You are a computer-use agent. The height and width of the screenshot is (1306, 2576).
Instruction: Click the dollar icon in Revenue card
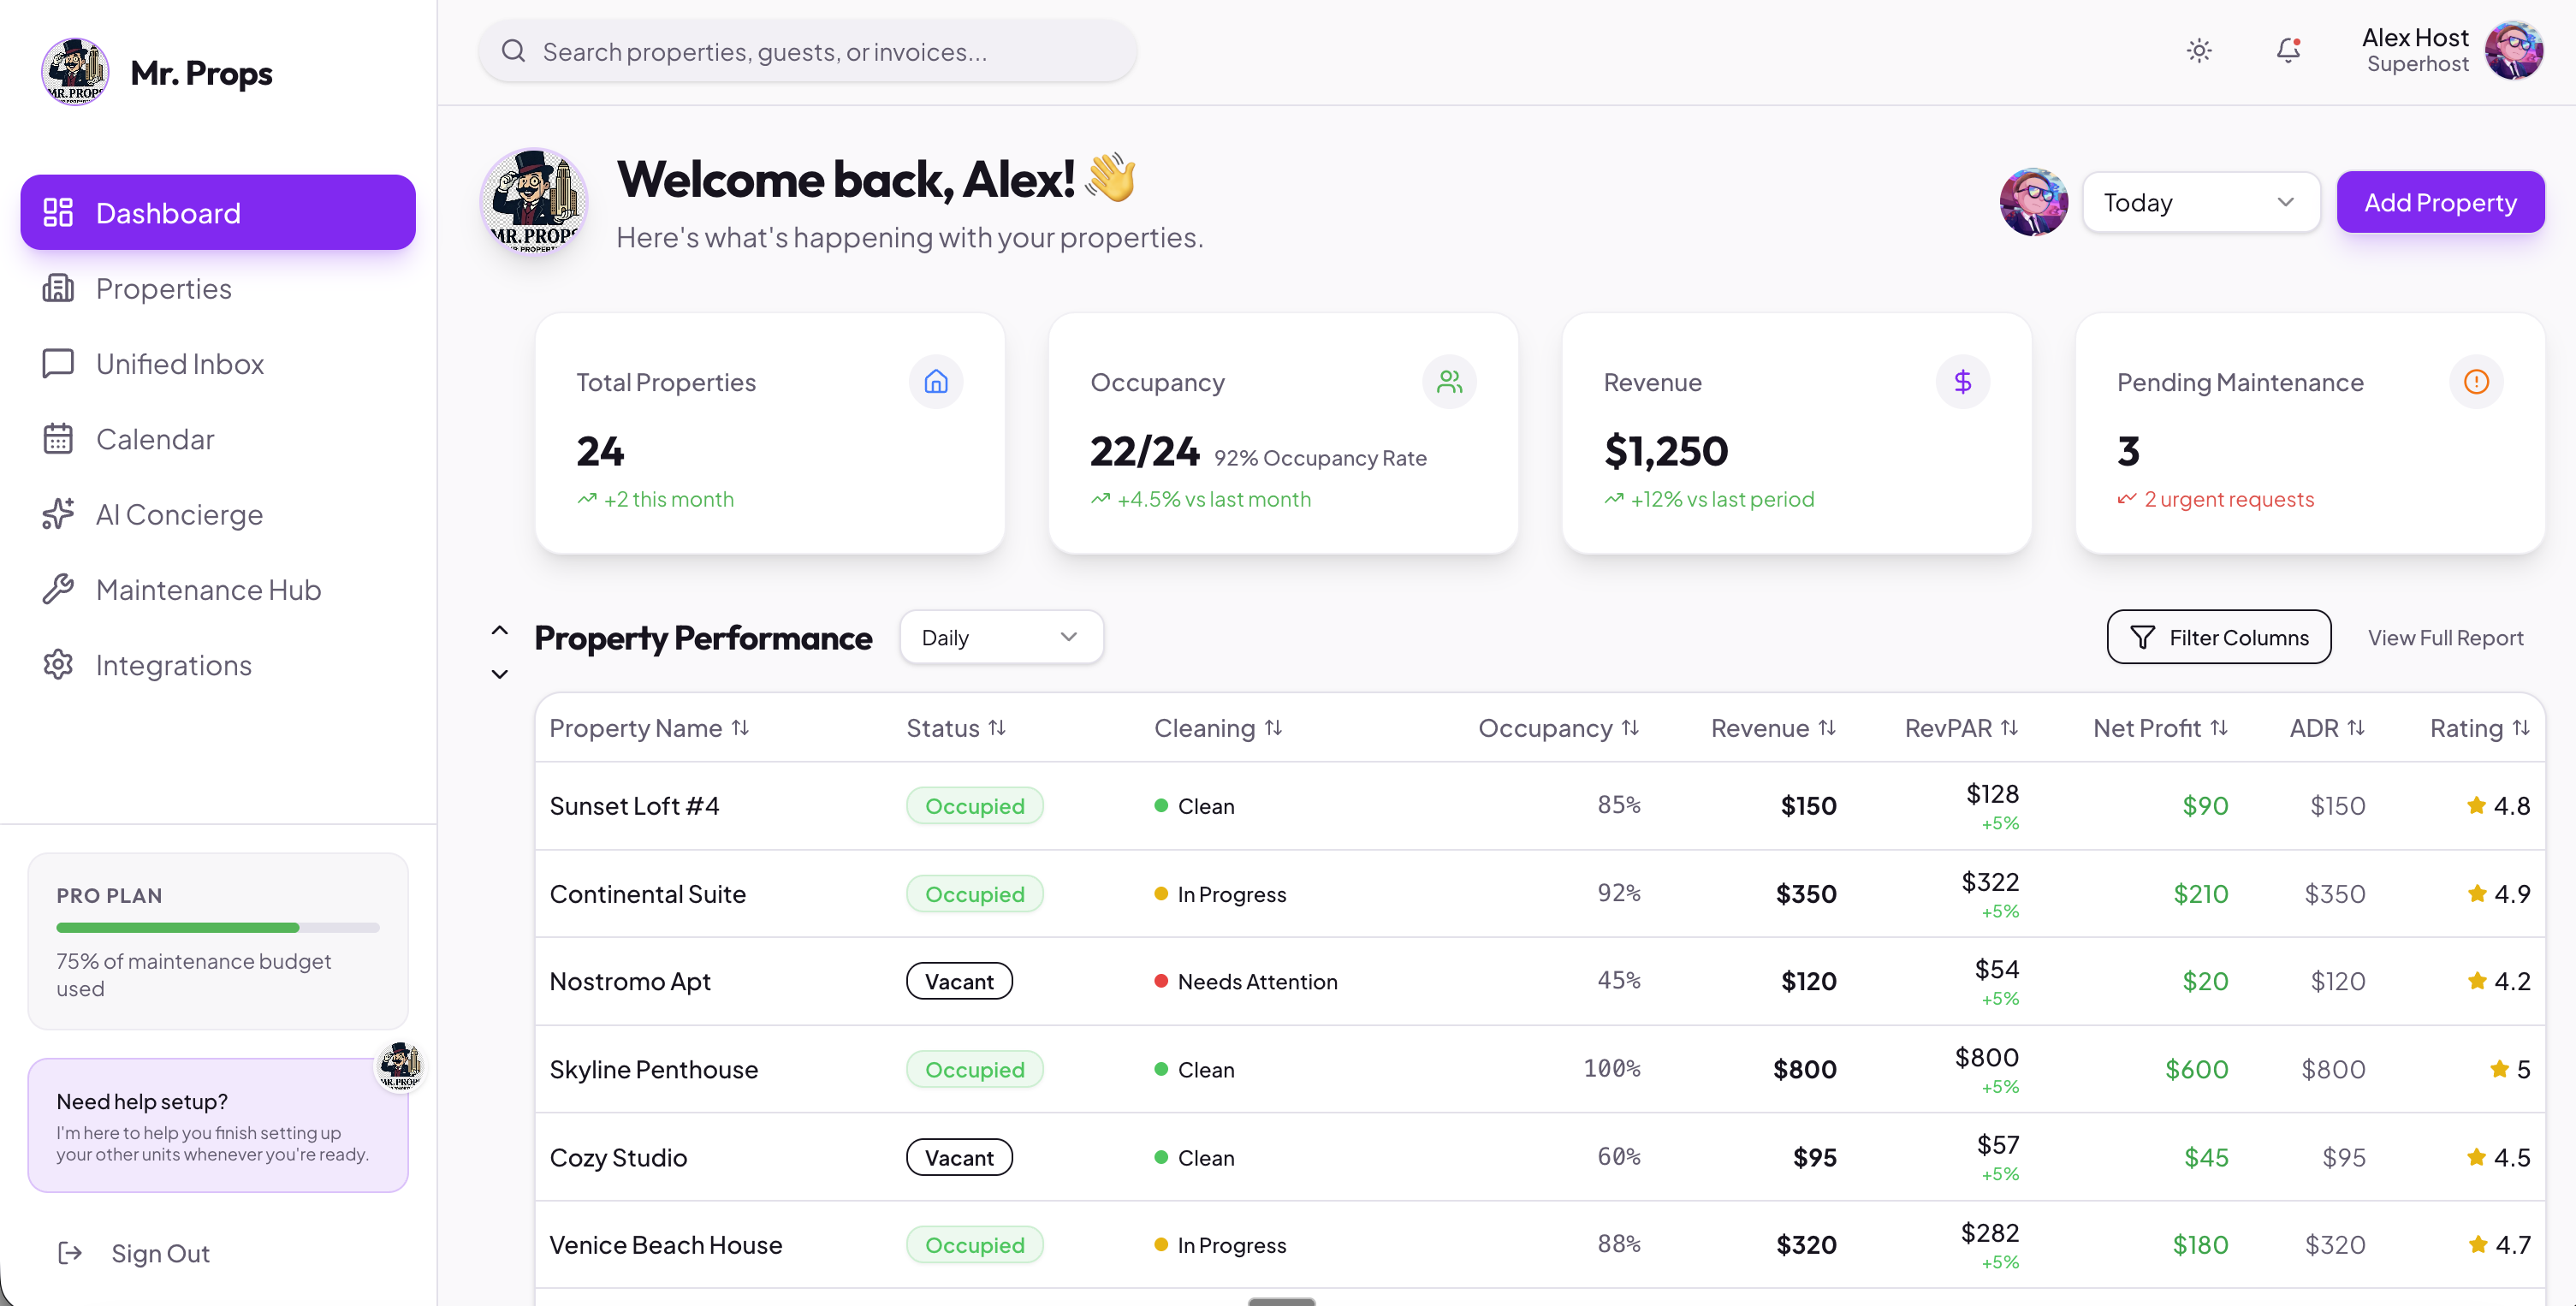click(1962, 382)
